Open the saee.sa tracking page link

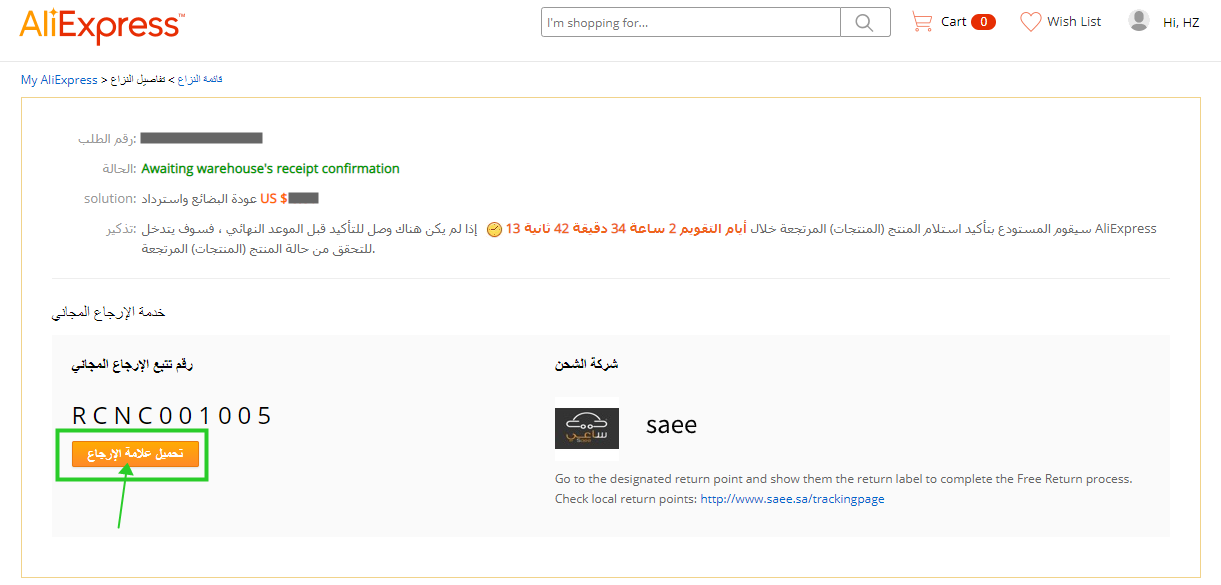click(x=792, y=499)
